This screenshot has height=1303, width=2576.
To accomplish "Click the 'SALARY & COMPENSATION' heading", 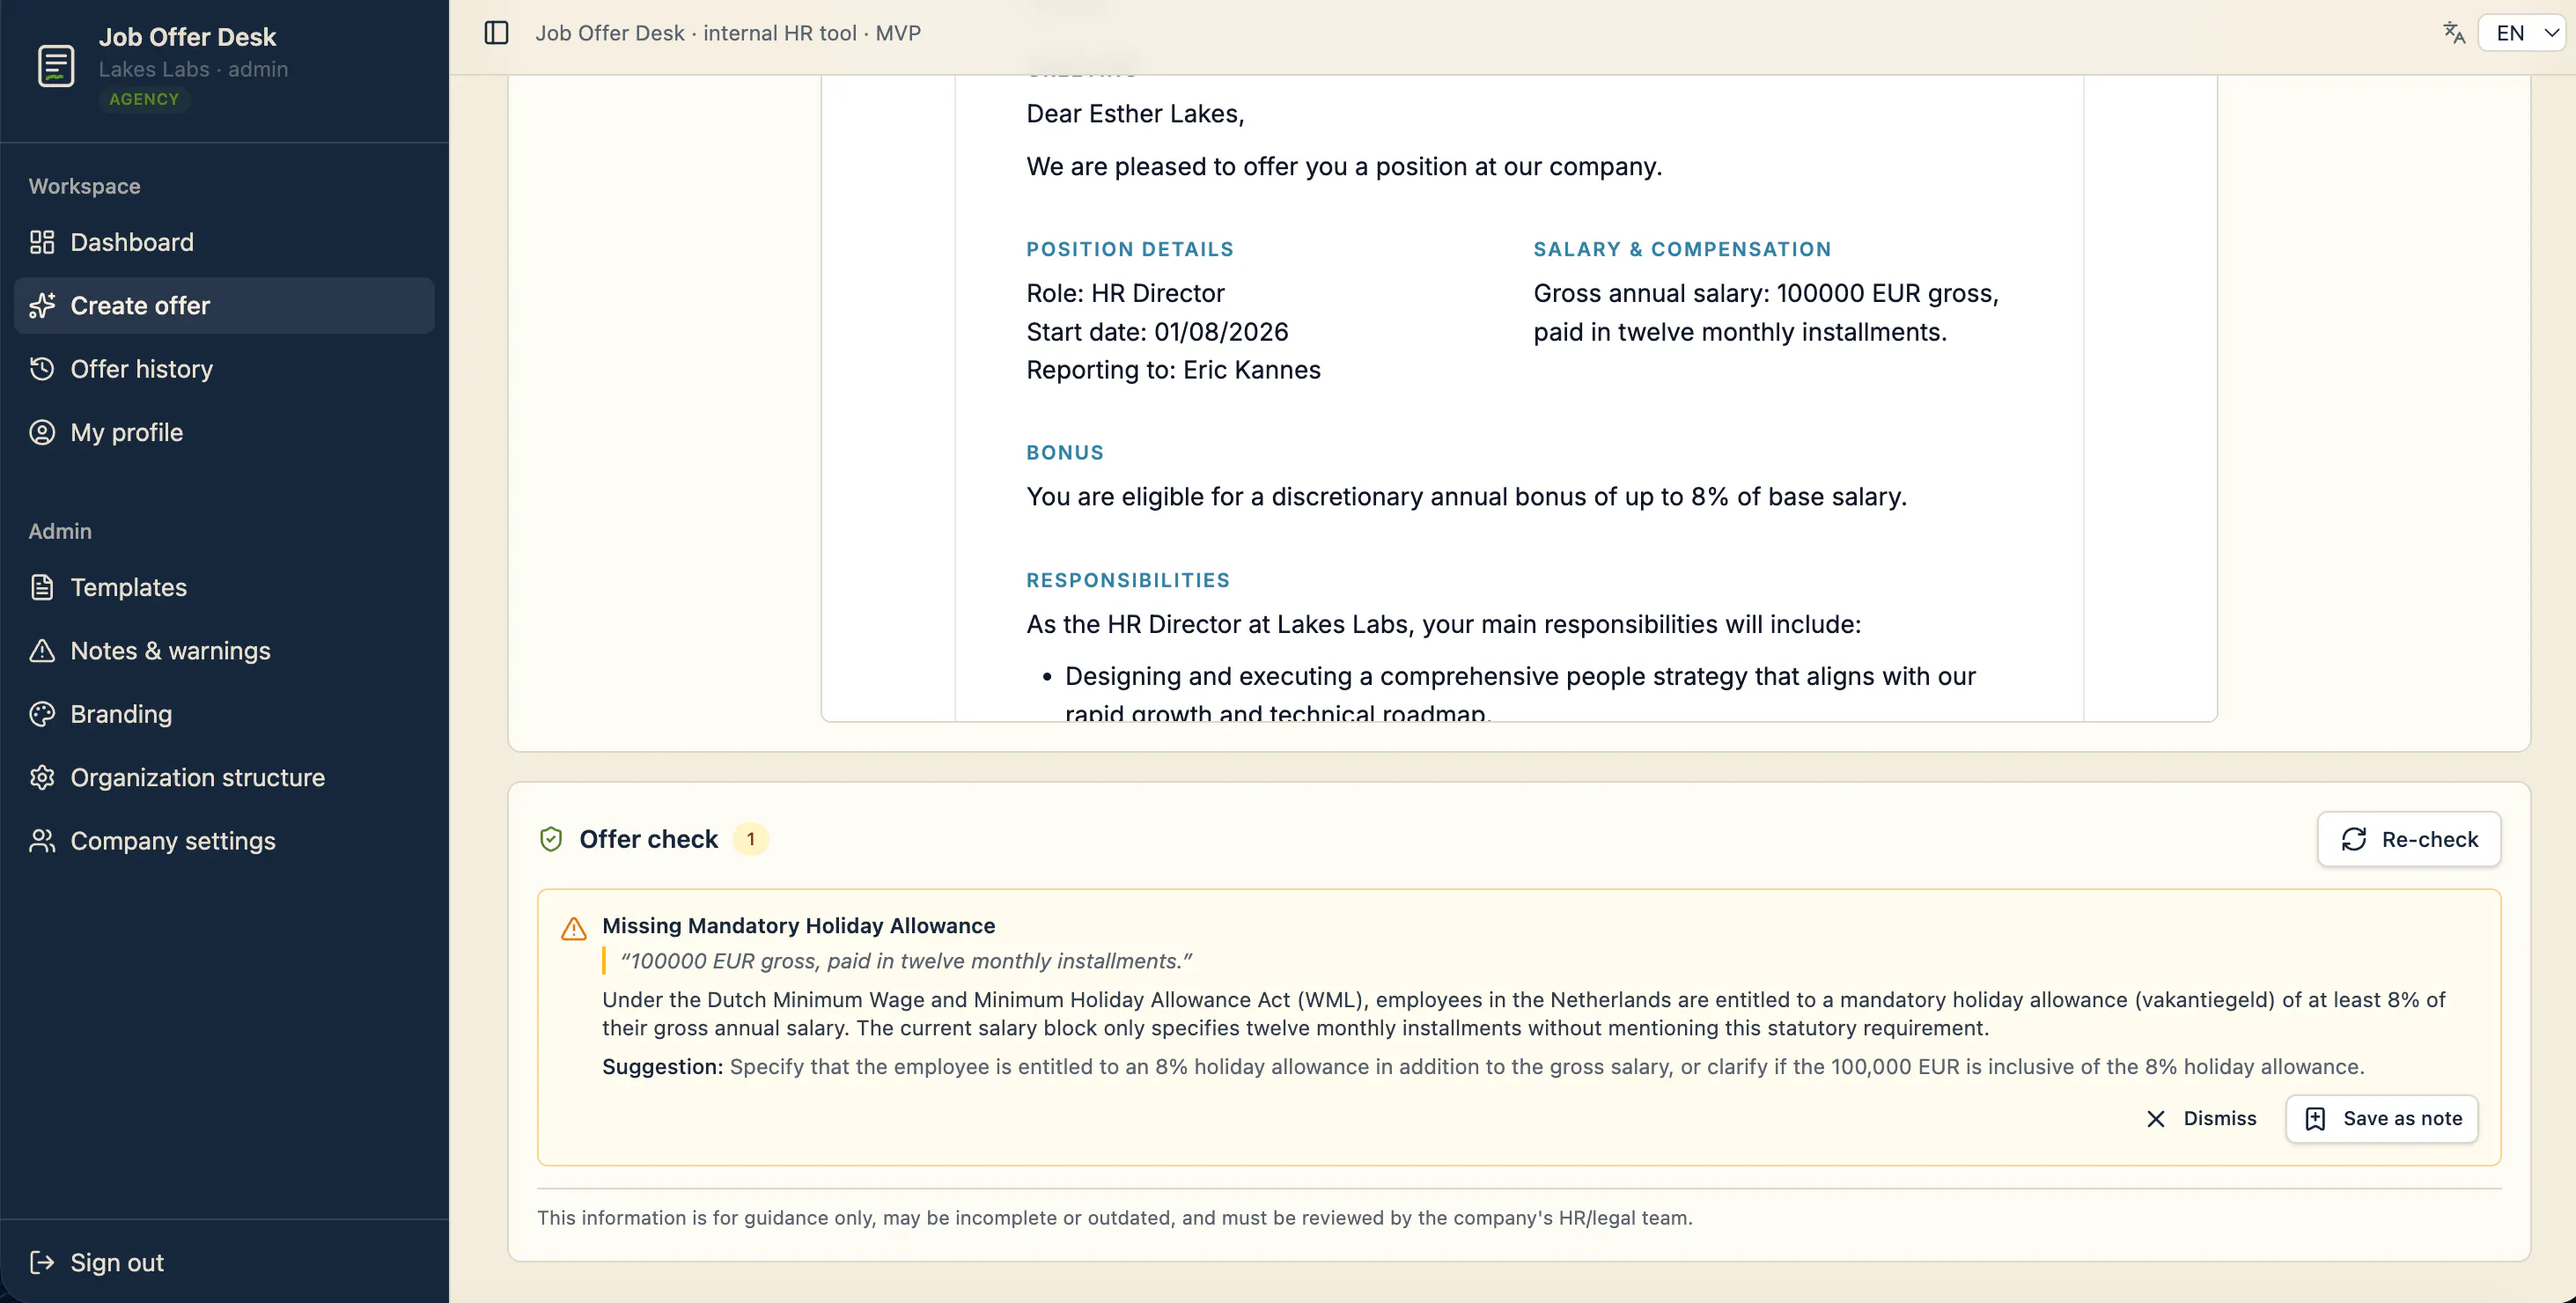I will click(x=1682, y=249).
